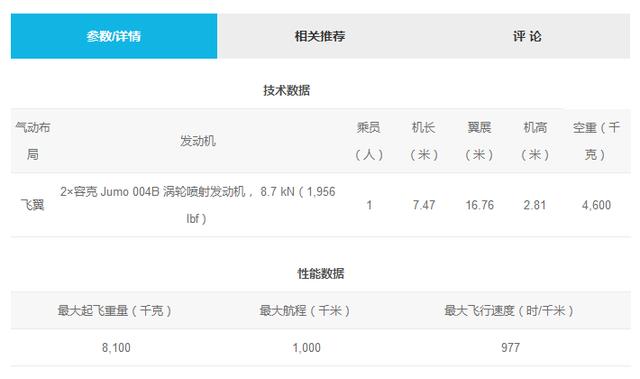The image size is (640, 379).
Task: Open the 参数/详情 tab
Action: click(x=114, y=36)
